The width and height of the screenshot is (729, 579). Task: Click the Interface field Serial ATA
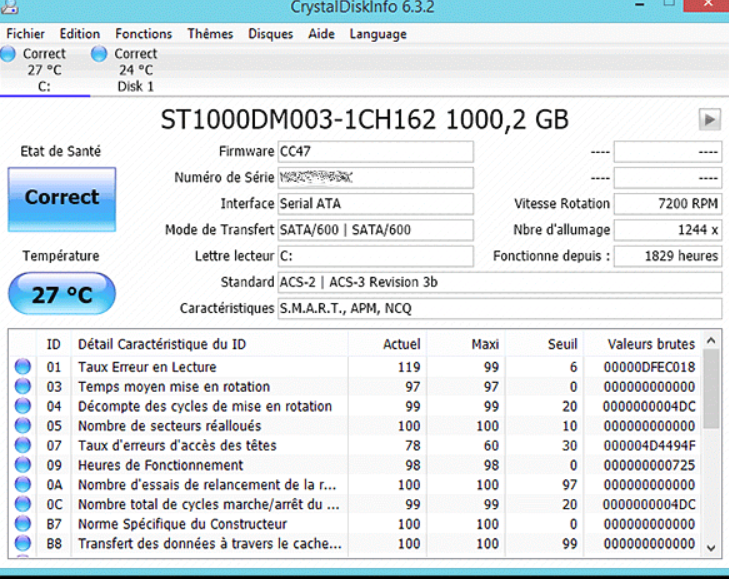pyautogui.click(x=376, y=204)
